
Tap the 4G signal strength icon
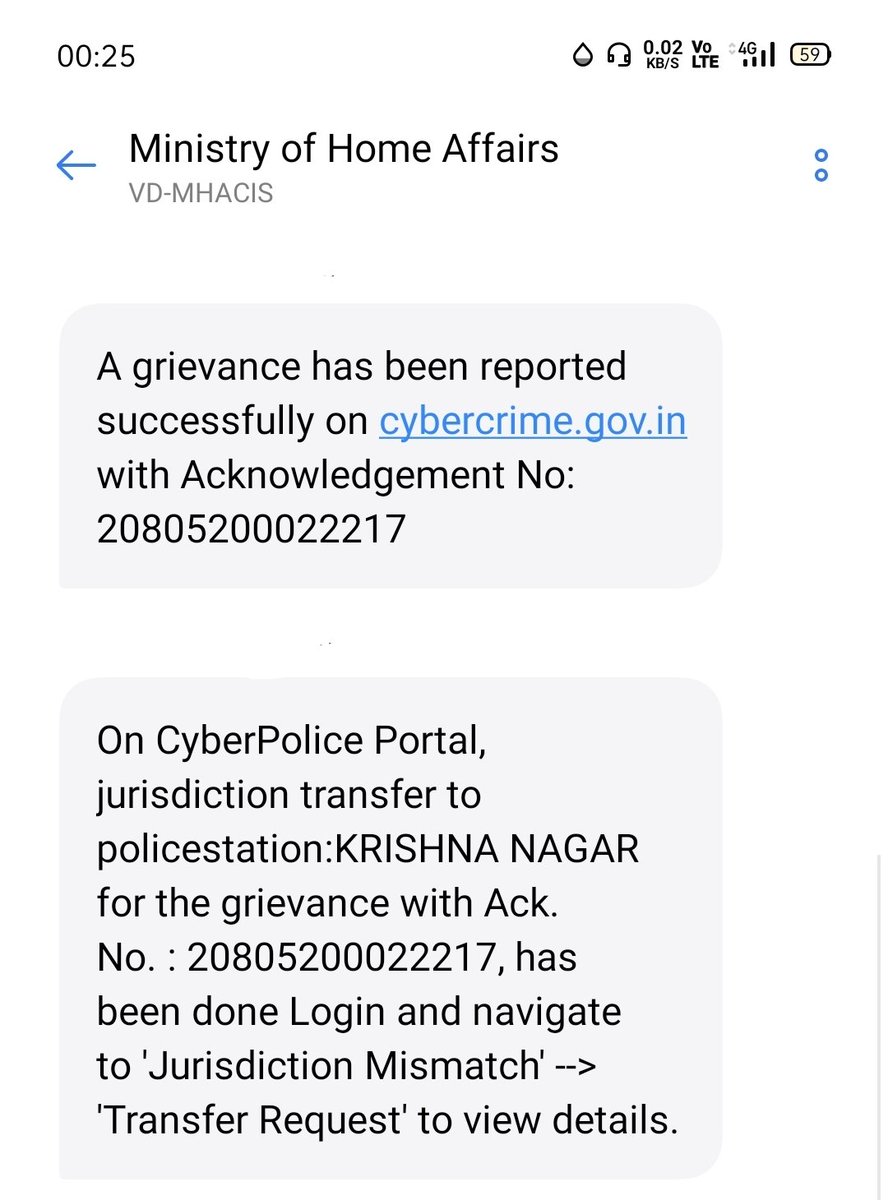click(x=755, y=55)
